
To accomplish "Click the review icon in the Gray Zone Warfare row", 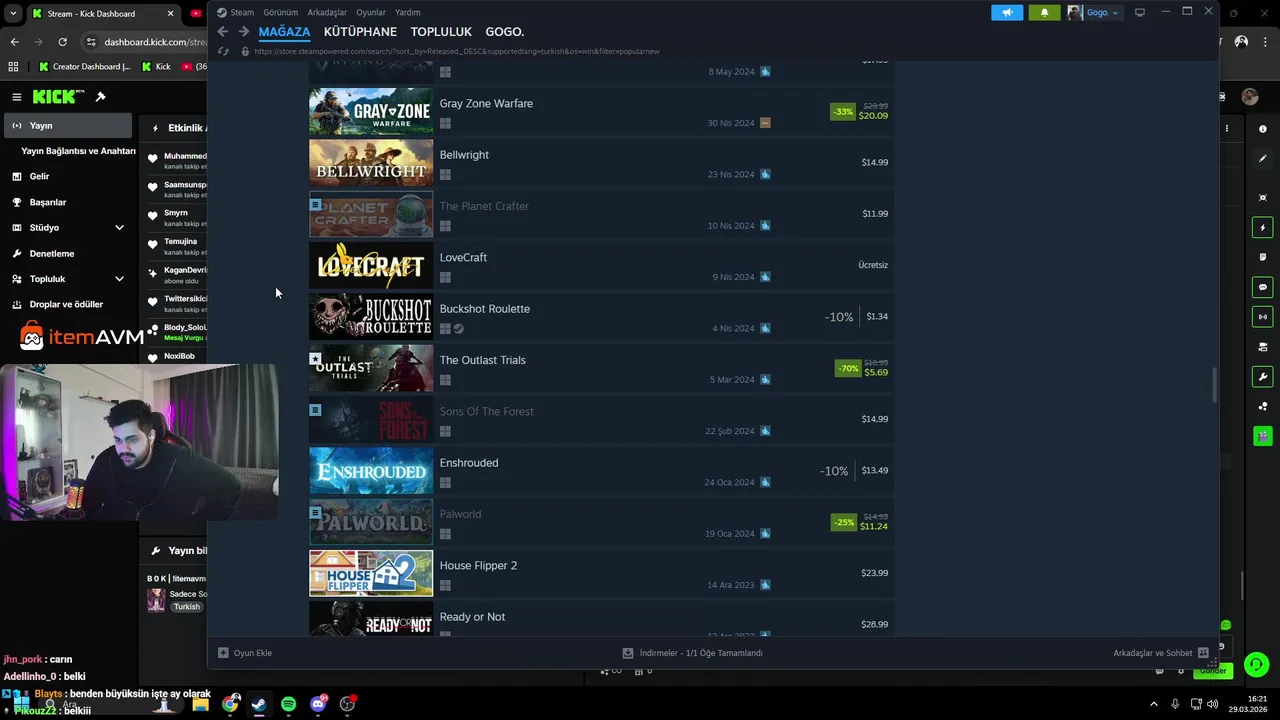I will coord(765,123).
